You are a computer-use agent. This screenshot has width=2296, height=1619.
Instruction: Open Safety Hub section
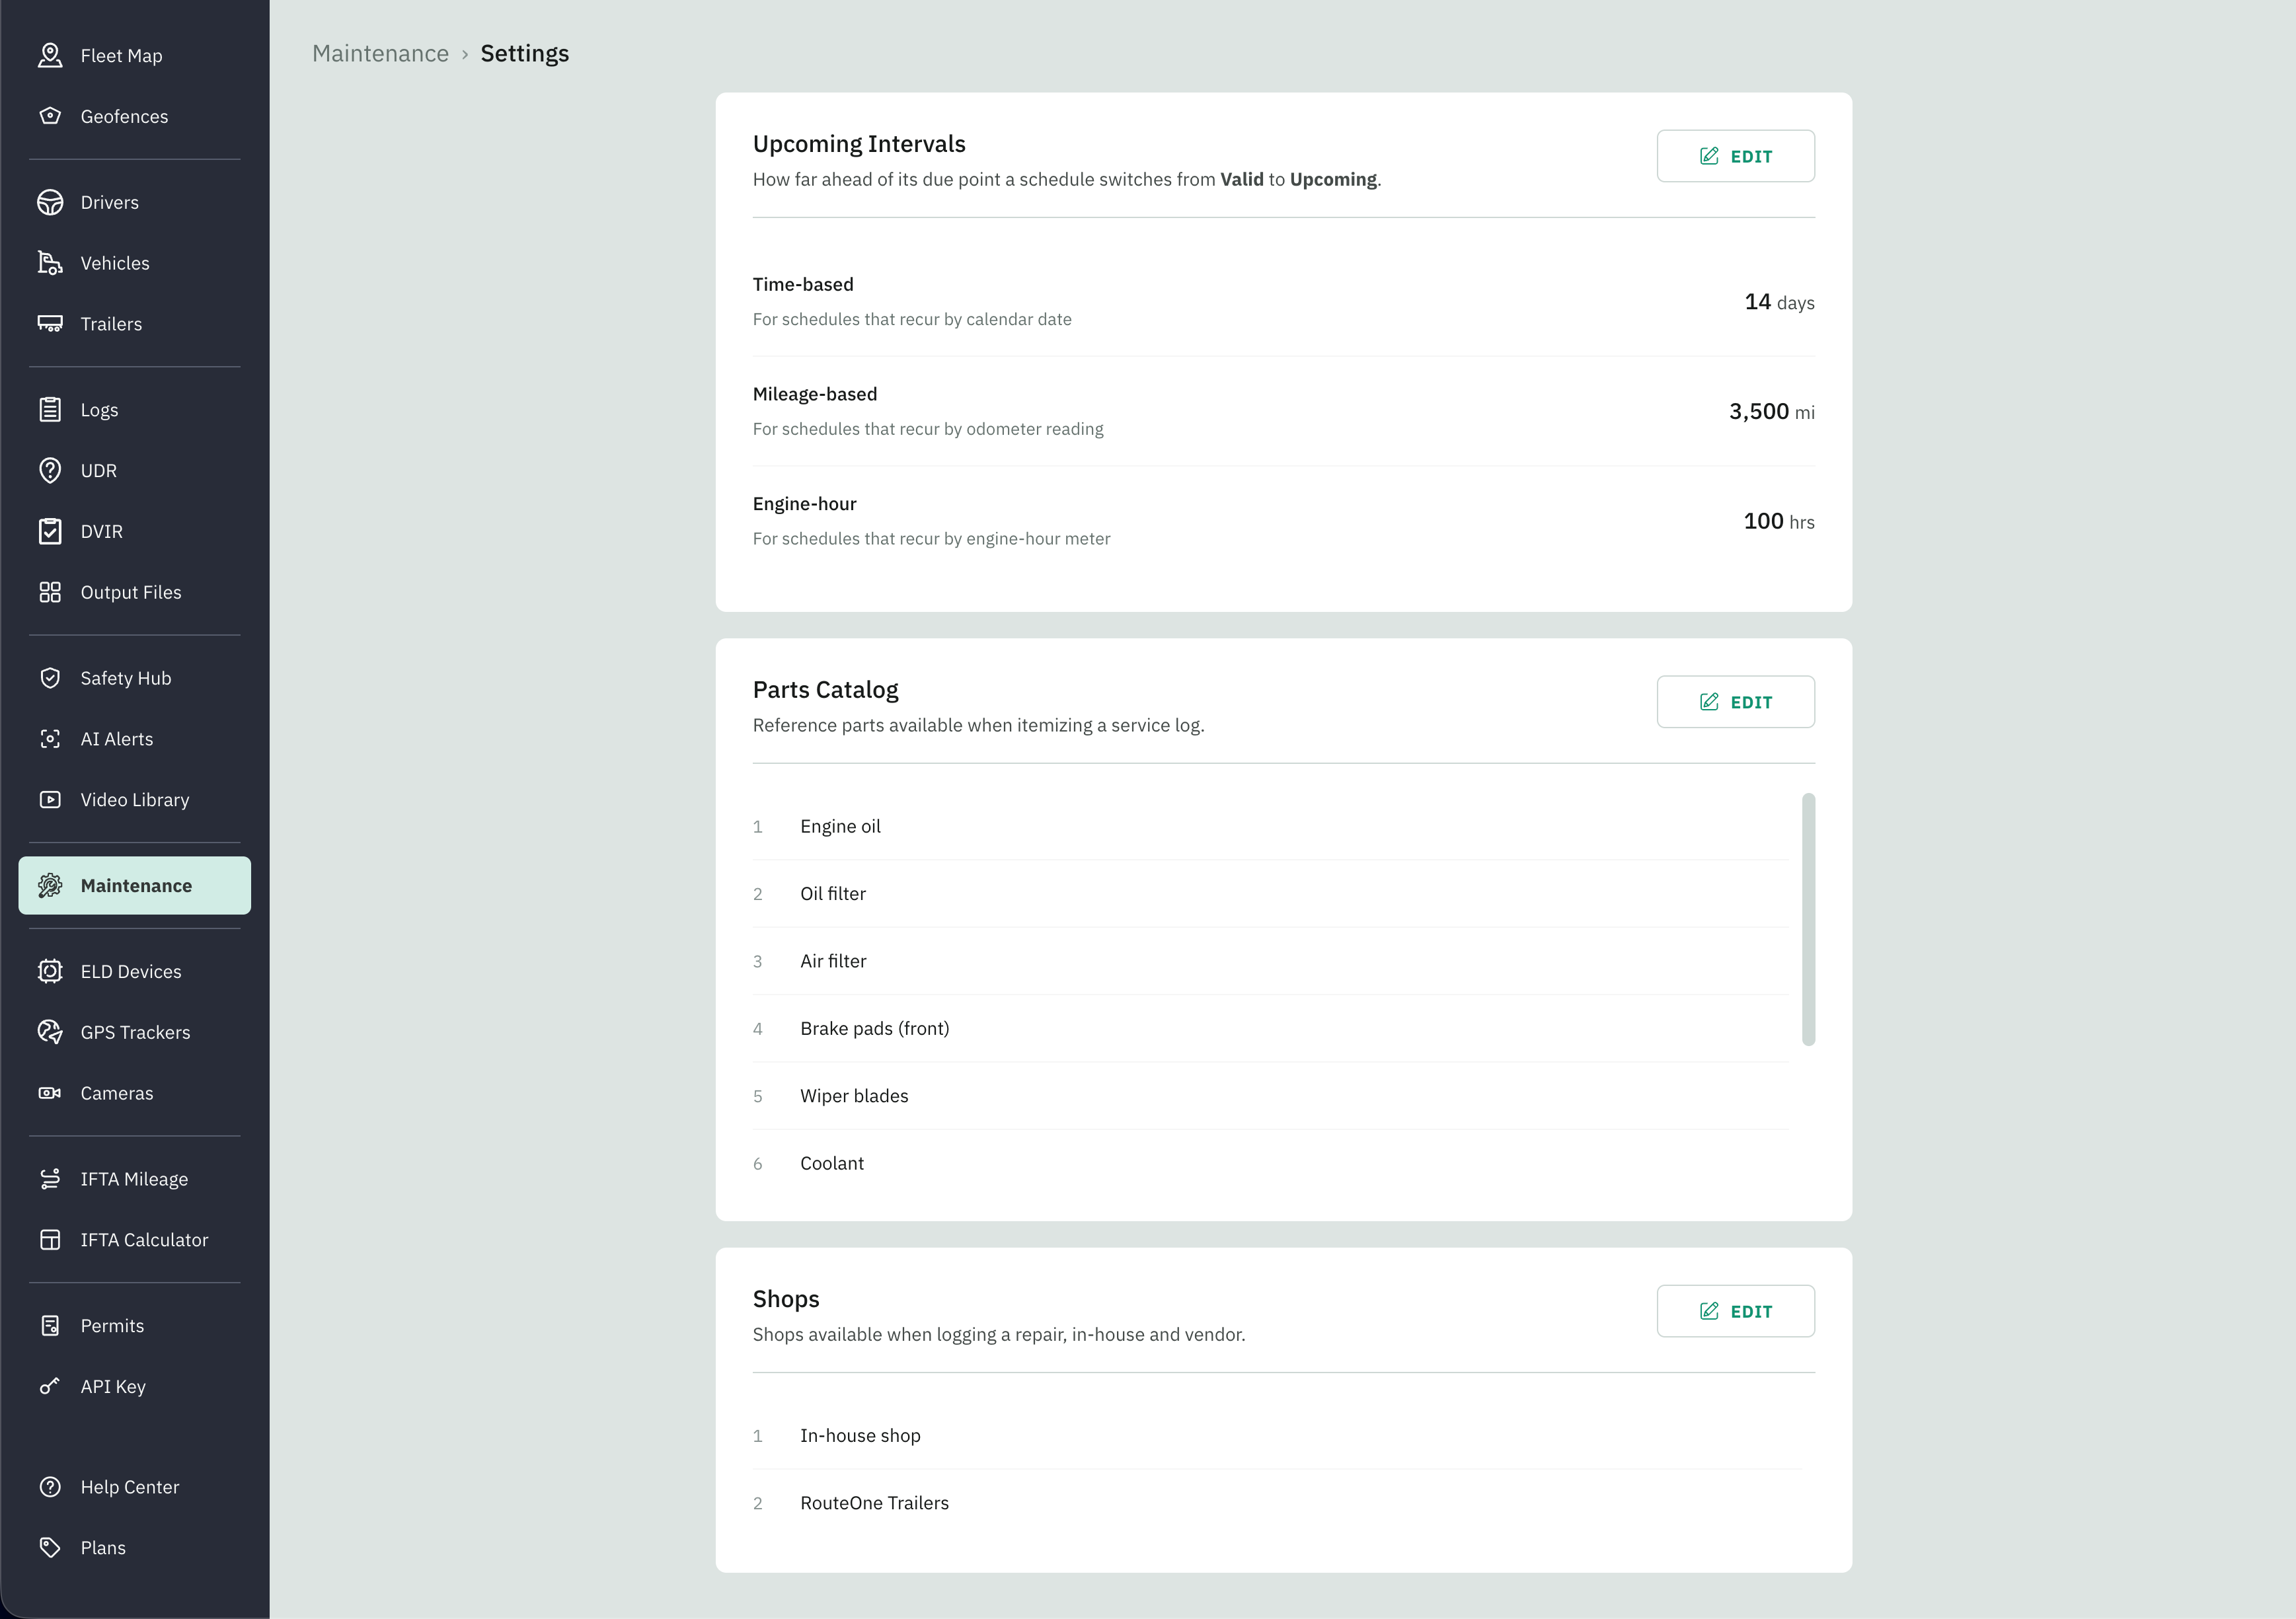pos(135,678)
